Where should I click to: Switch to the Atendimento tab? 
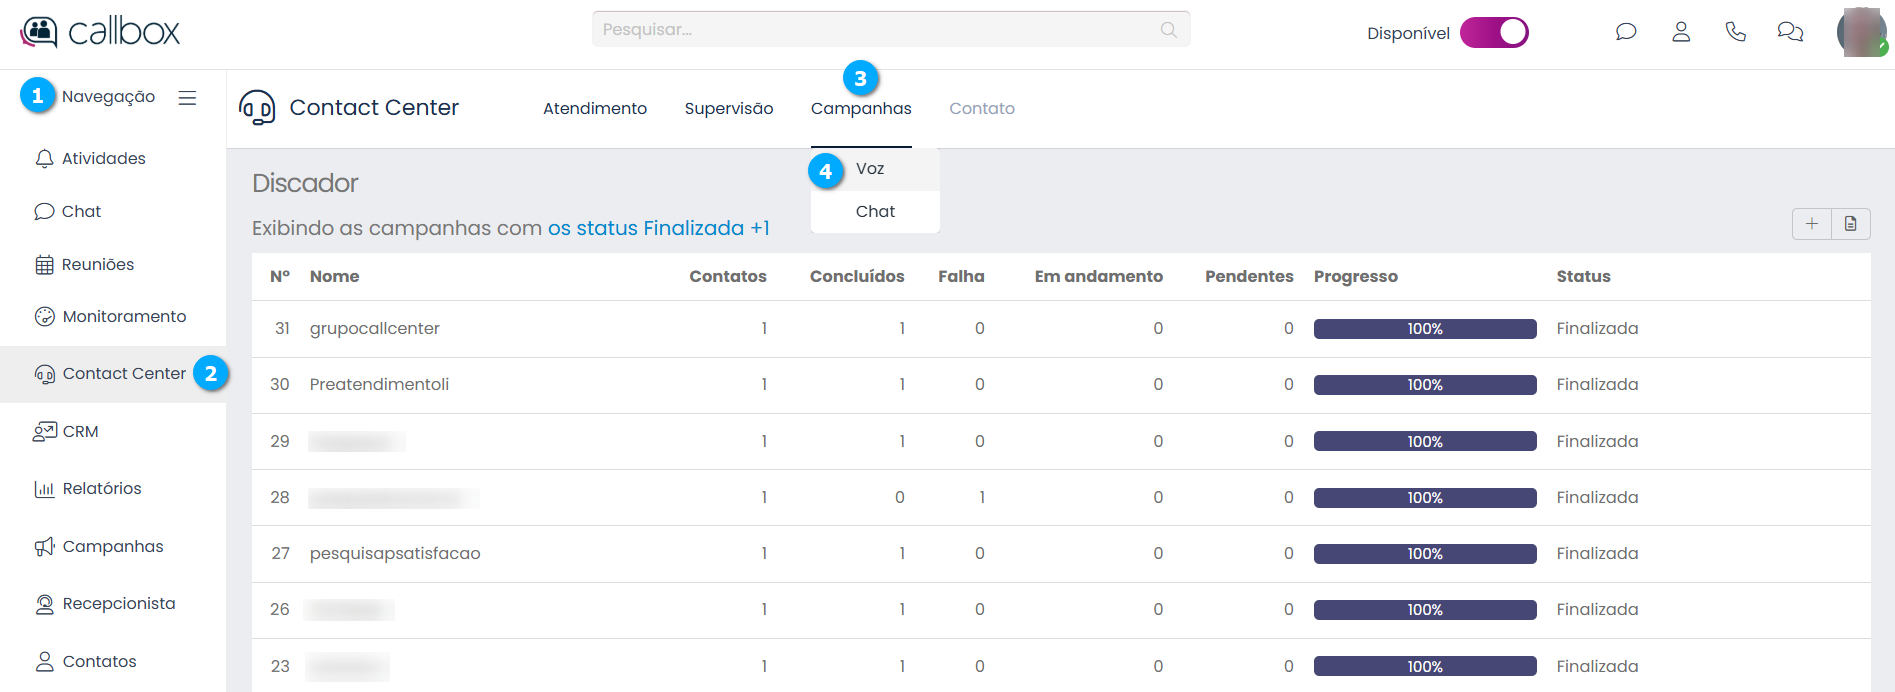[595, 108]
